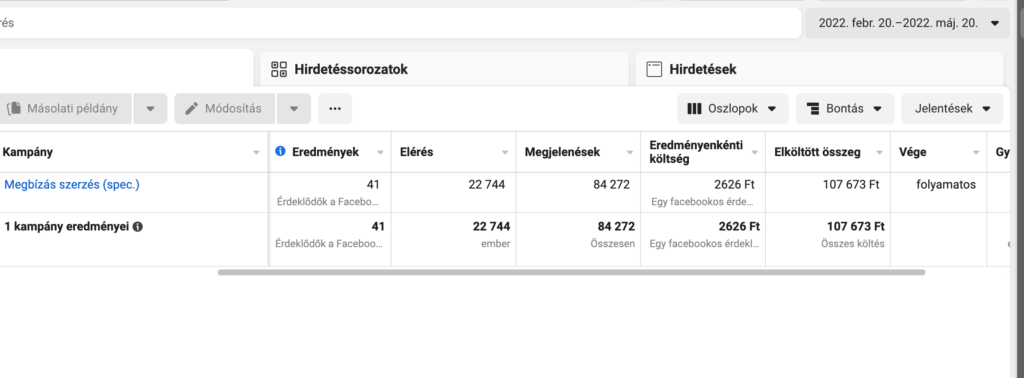Expand the Módosítás dropdown arrow
Image resolution: width=1024 pixels, height=378 pixels.
point(294,108)
